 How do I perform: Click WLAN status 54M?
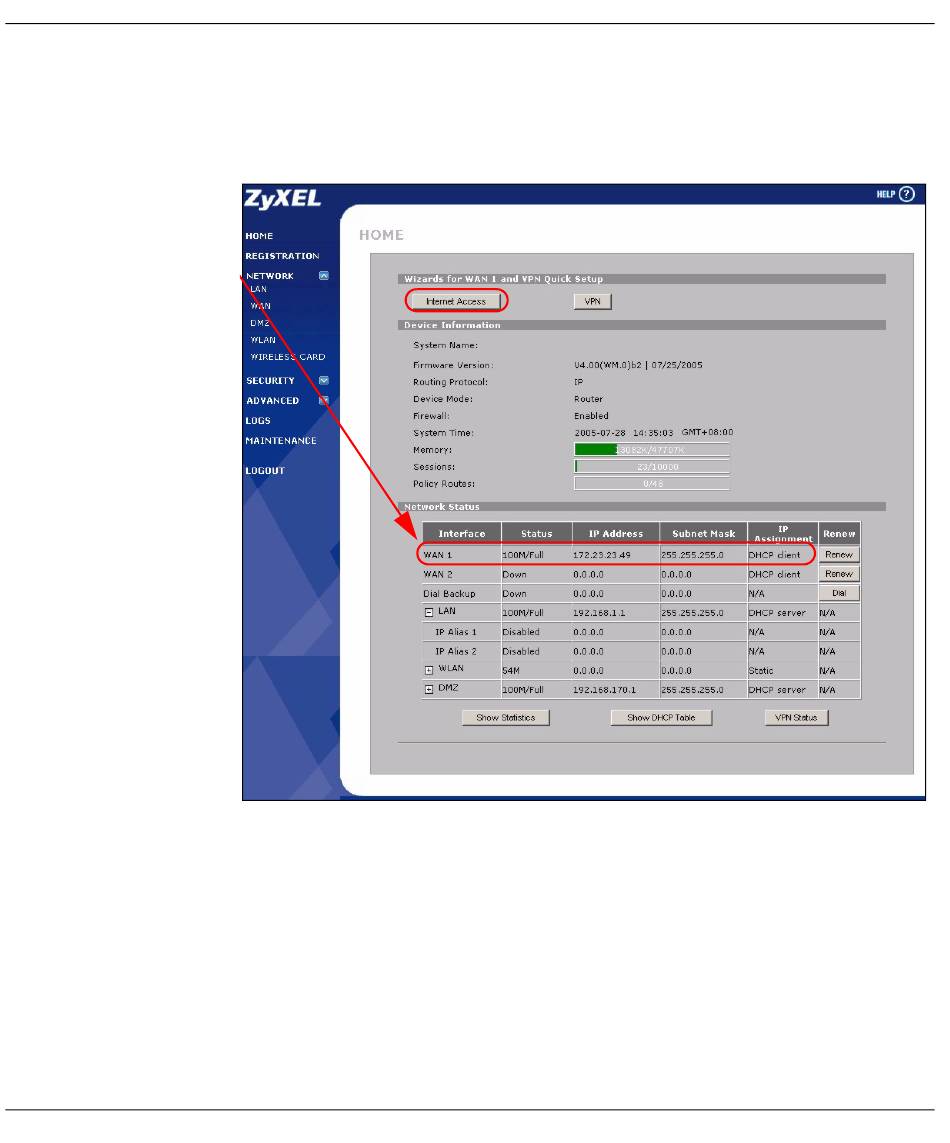tap(511, 671)
